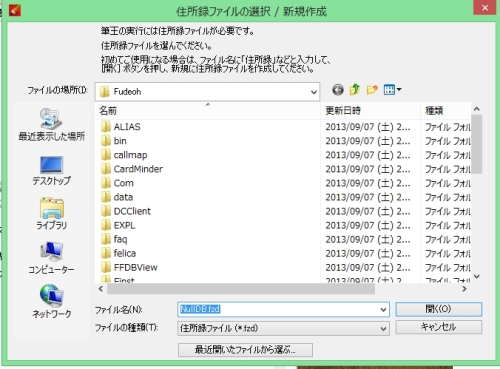
Task: Click the horizontal scrollbar right arrow
Action: tap(464, 289)
